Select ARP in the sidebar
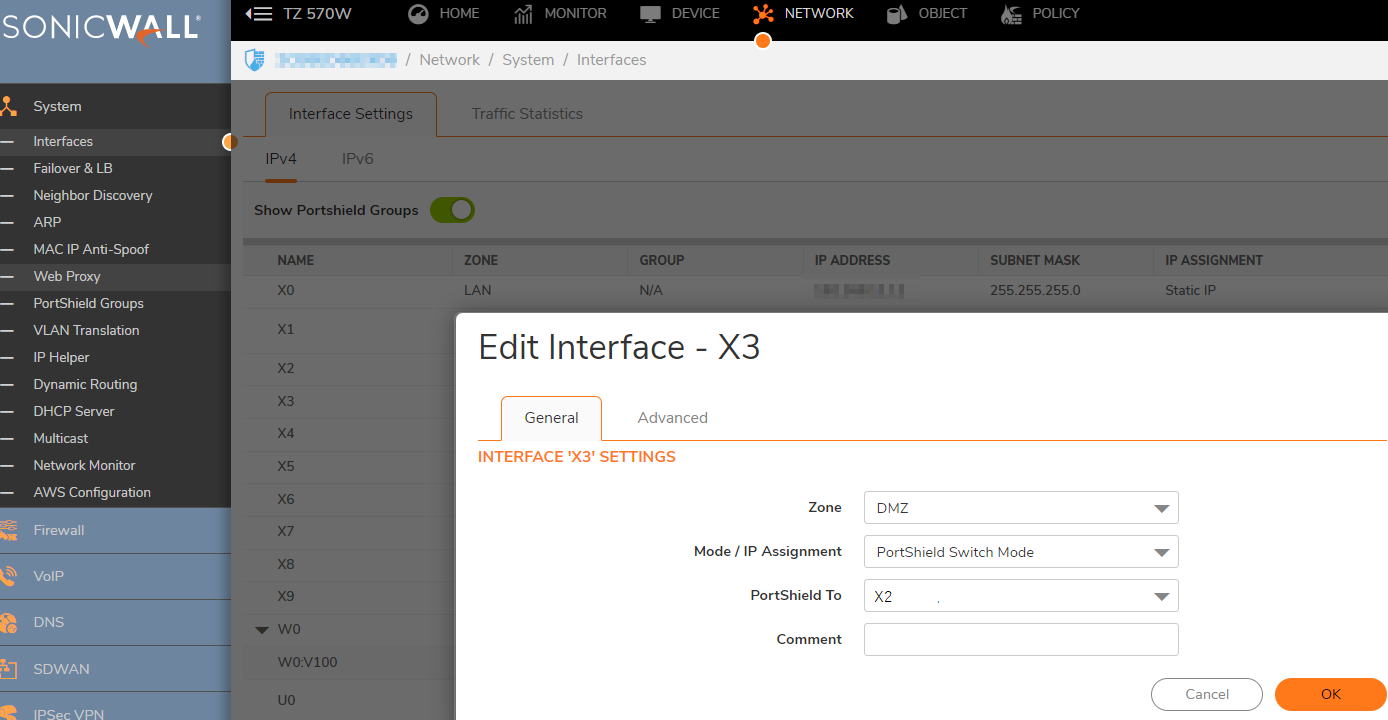The height and width of the screenshot is (720, 1388). [x=47, y=222]
